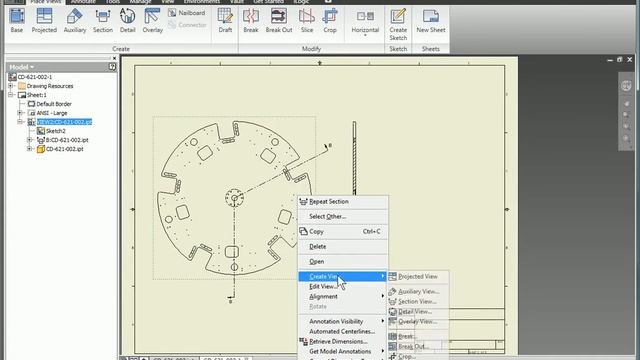Choose Select Other from context menu
Image resolution: width=640 pixels, height=360 pixels.
pos(343,216)
